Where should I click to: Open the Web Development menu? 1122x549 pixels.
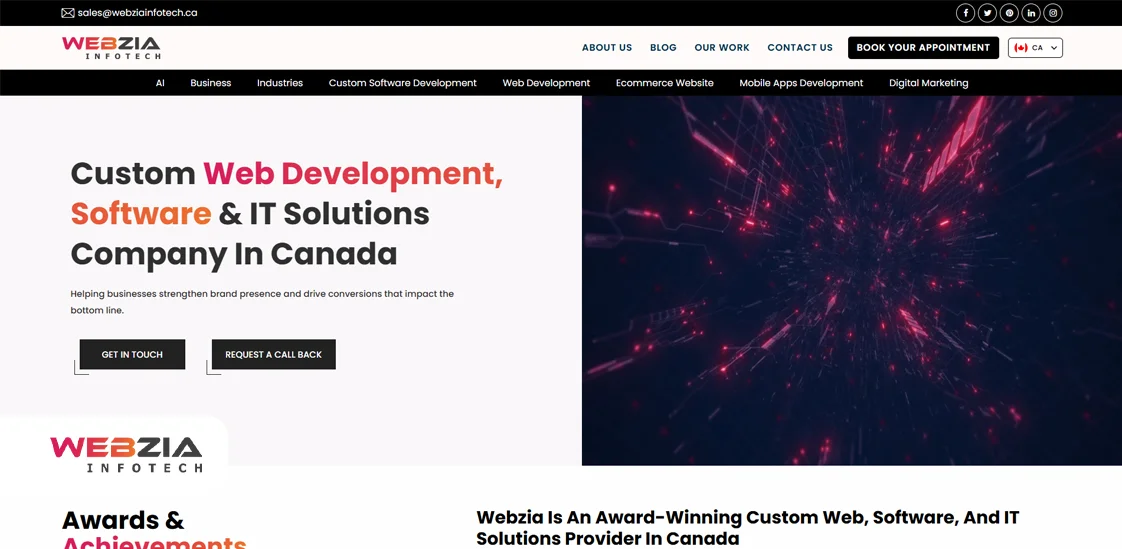[546, 83]
